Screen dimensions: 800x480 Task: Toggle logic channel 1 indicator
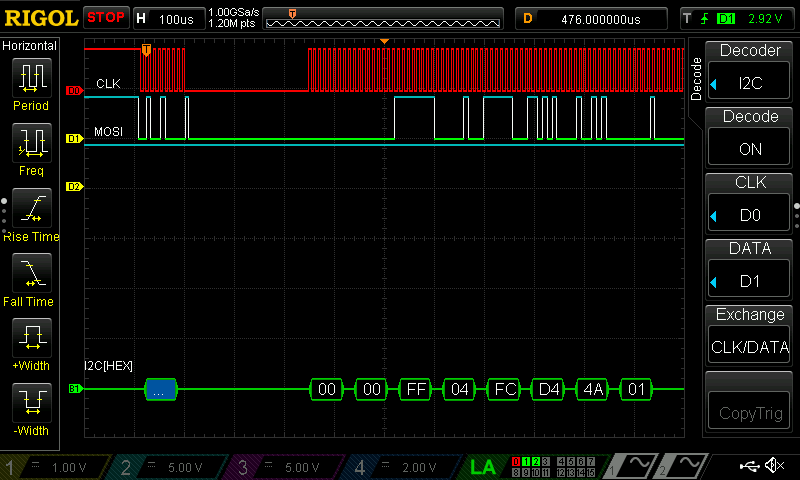click(x=526, y=461)
